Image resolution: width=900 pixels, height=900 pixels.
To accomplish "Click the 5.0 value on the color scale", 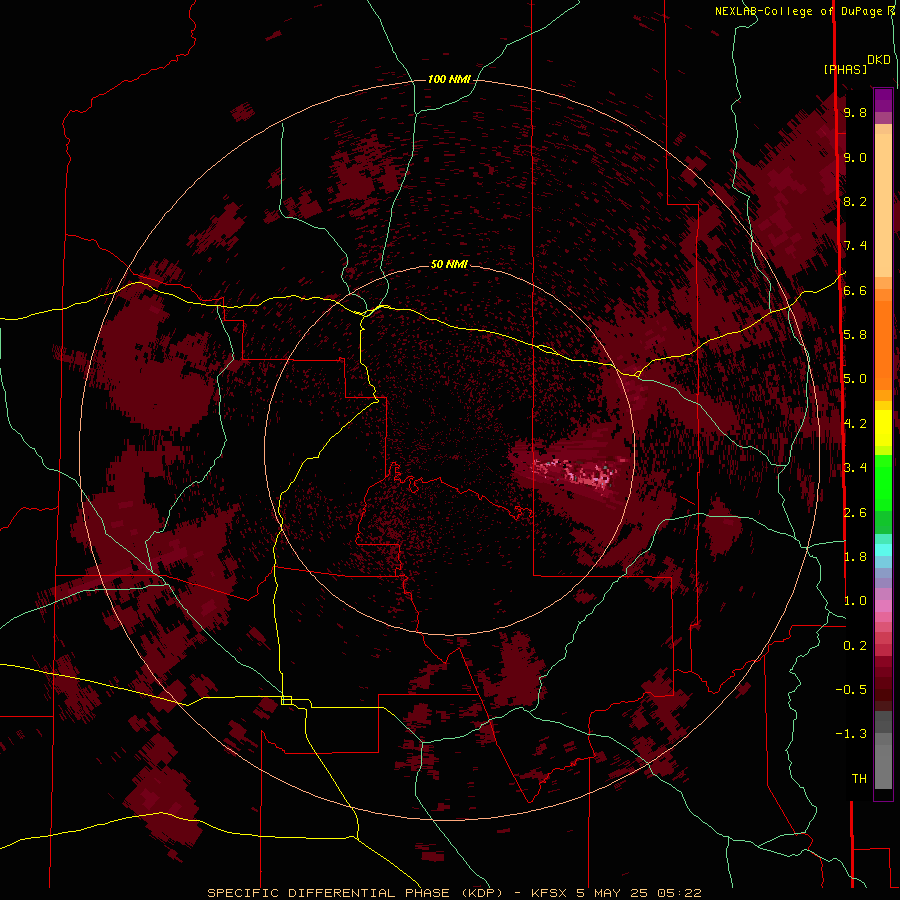I will pyautogui.click(x=855, y=379).
